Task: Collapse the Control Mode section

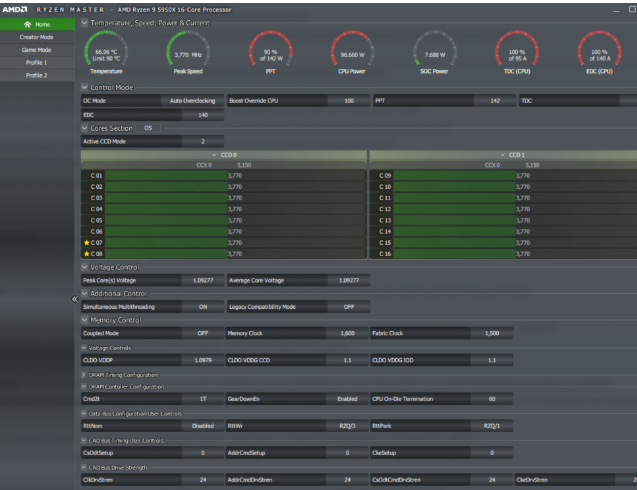Action: (84, 87)
